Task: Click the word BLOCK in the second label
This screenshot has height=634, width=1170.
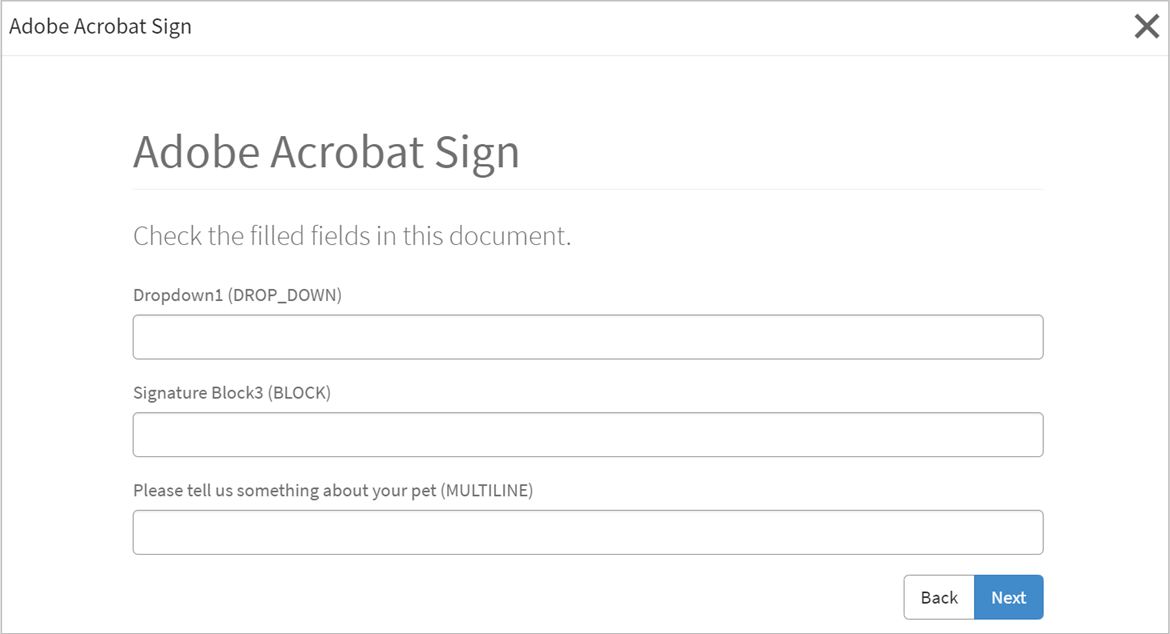Action: pos(300,393)
